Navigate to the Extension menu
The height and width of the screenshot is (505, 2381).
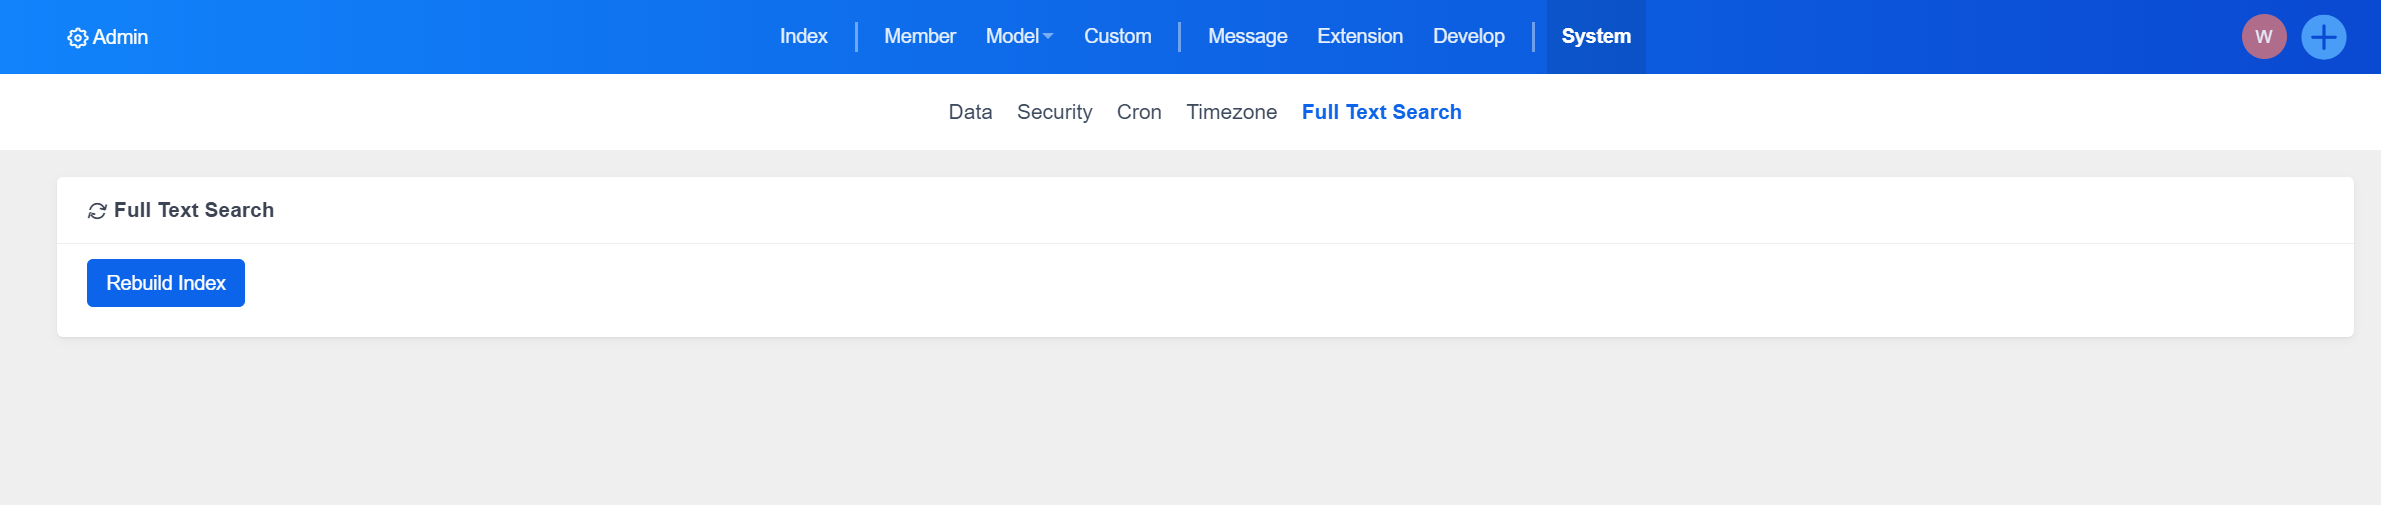point(1359,37)
